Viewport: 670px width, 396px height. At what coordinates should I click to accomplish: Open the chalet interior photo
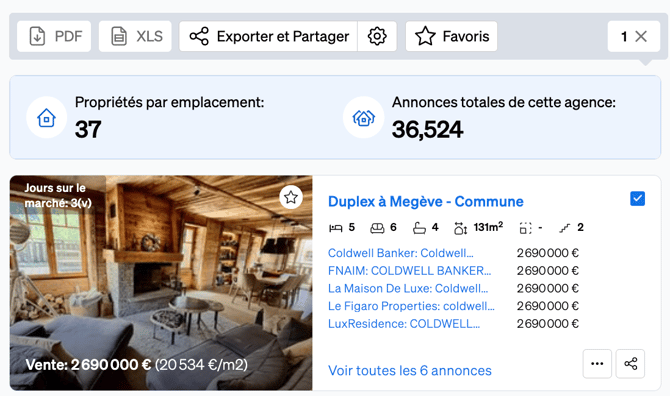(161, 283)
